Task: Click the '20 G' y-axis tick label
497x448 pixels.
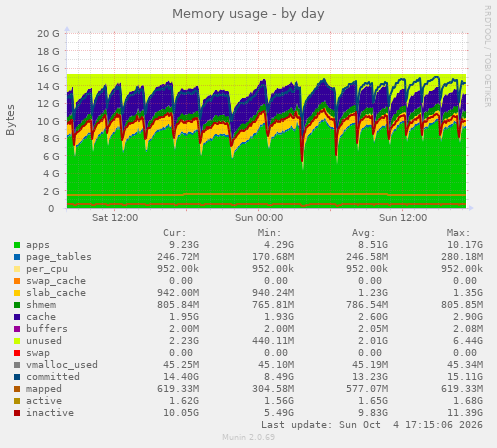Action: [48, 34]
